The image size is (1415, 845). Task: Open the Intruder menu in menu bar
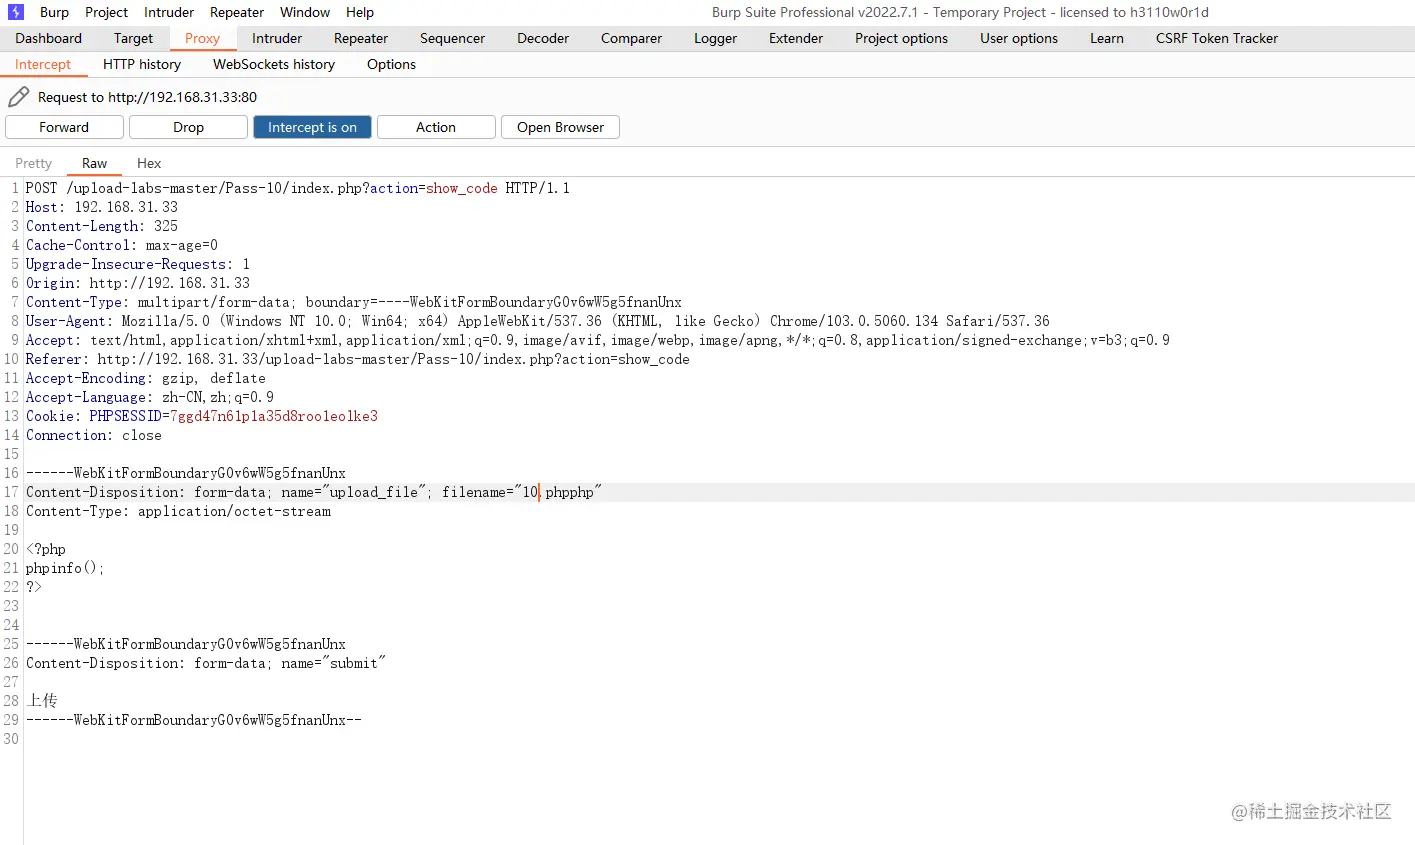(x=169, y=12)
